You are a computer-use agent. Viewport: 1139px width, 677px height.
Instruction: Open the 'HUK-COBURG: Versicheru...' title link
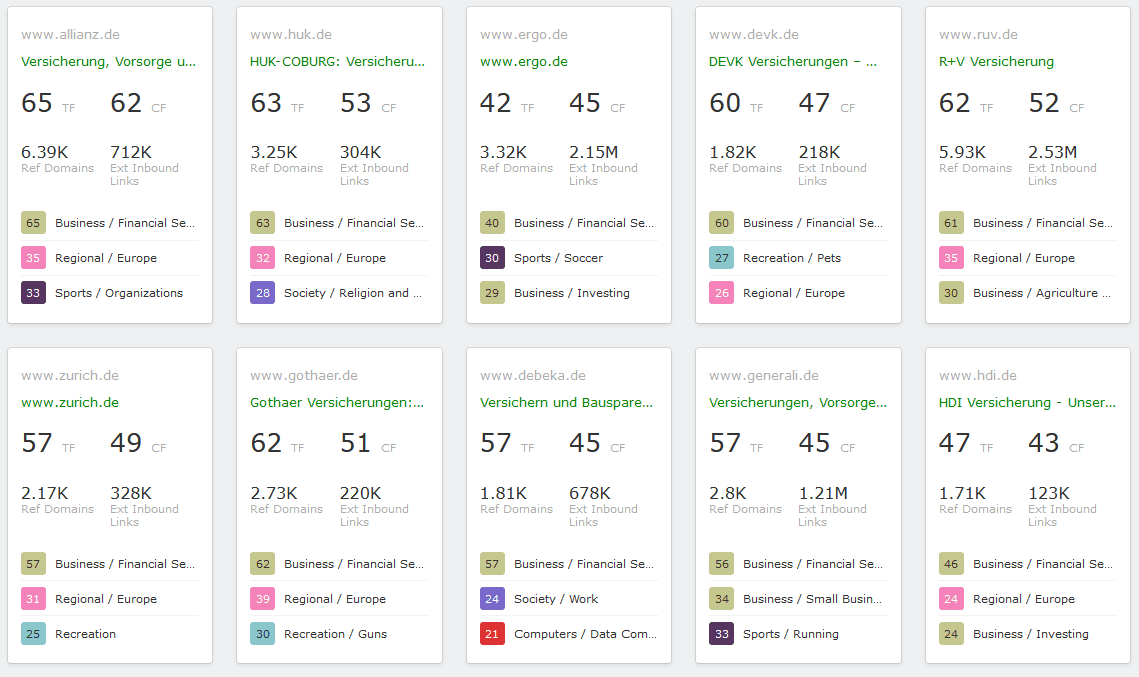(337, 62)
